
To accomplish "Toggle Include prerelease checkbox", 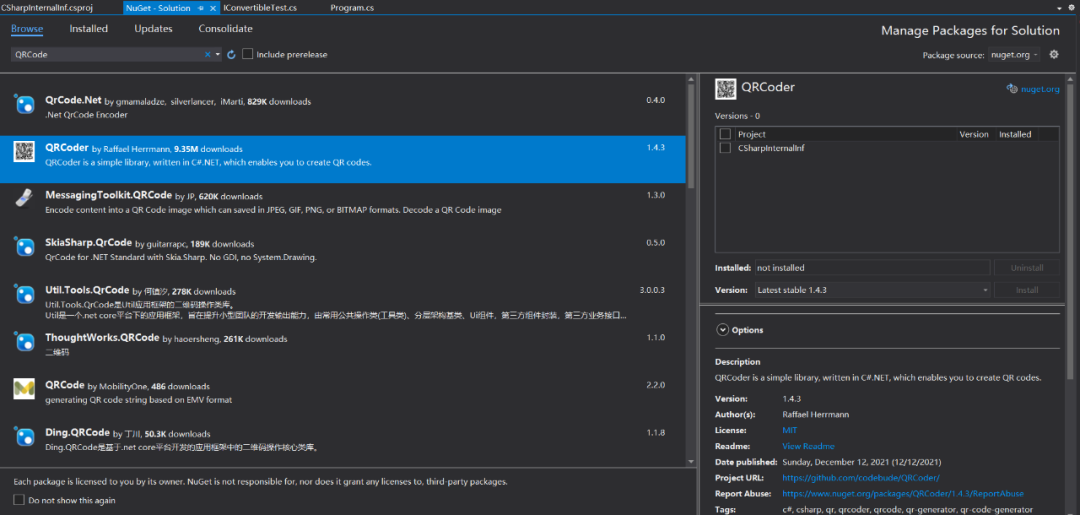I will [247, 54].
